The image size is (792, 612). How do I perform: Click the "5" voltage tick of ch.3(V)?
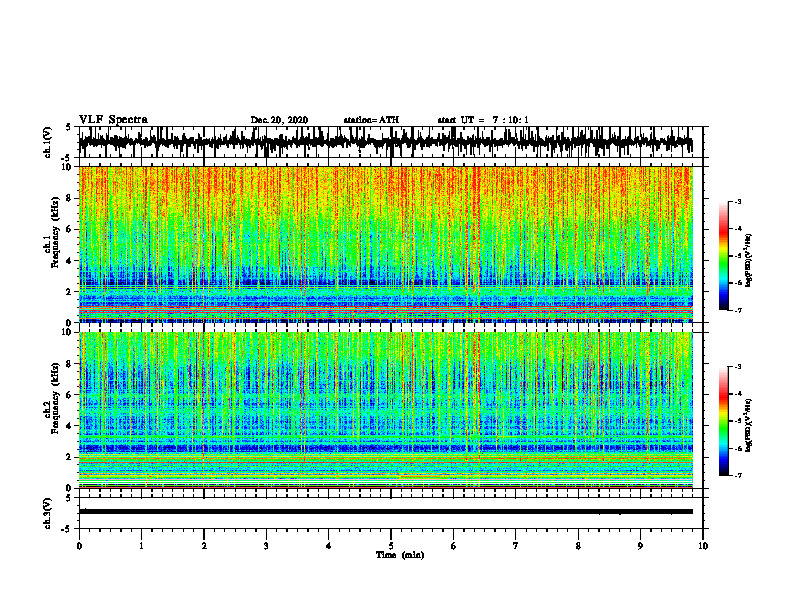pos(68,498)
